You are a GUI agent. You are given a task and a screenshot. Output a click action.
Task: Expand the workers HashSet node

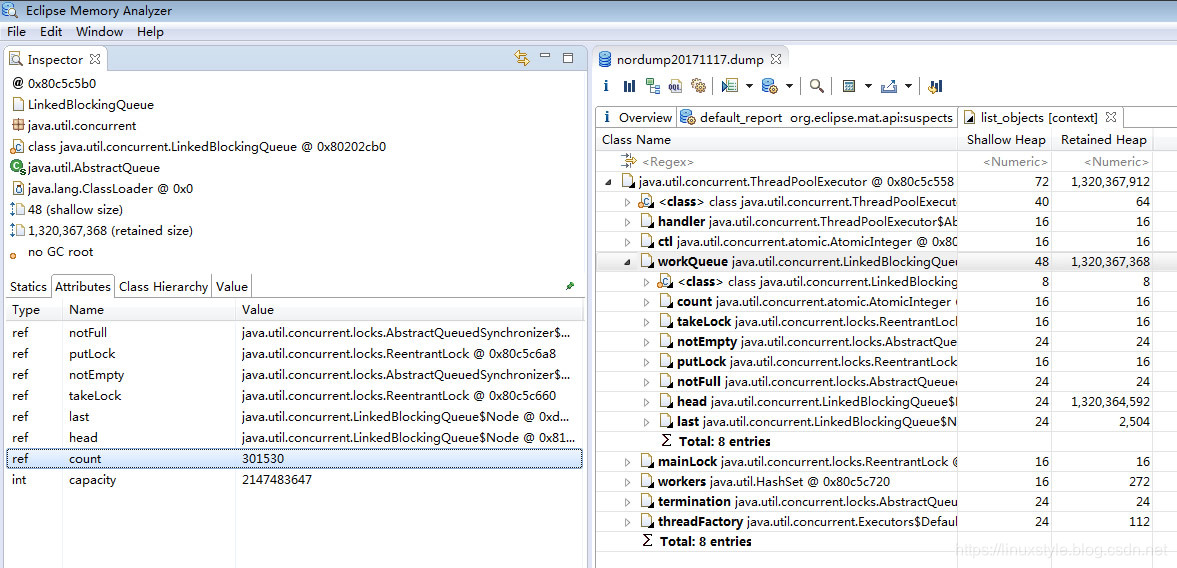coord(628,482)
